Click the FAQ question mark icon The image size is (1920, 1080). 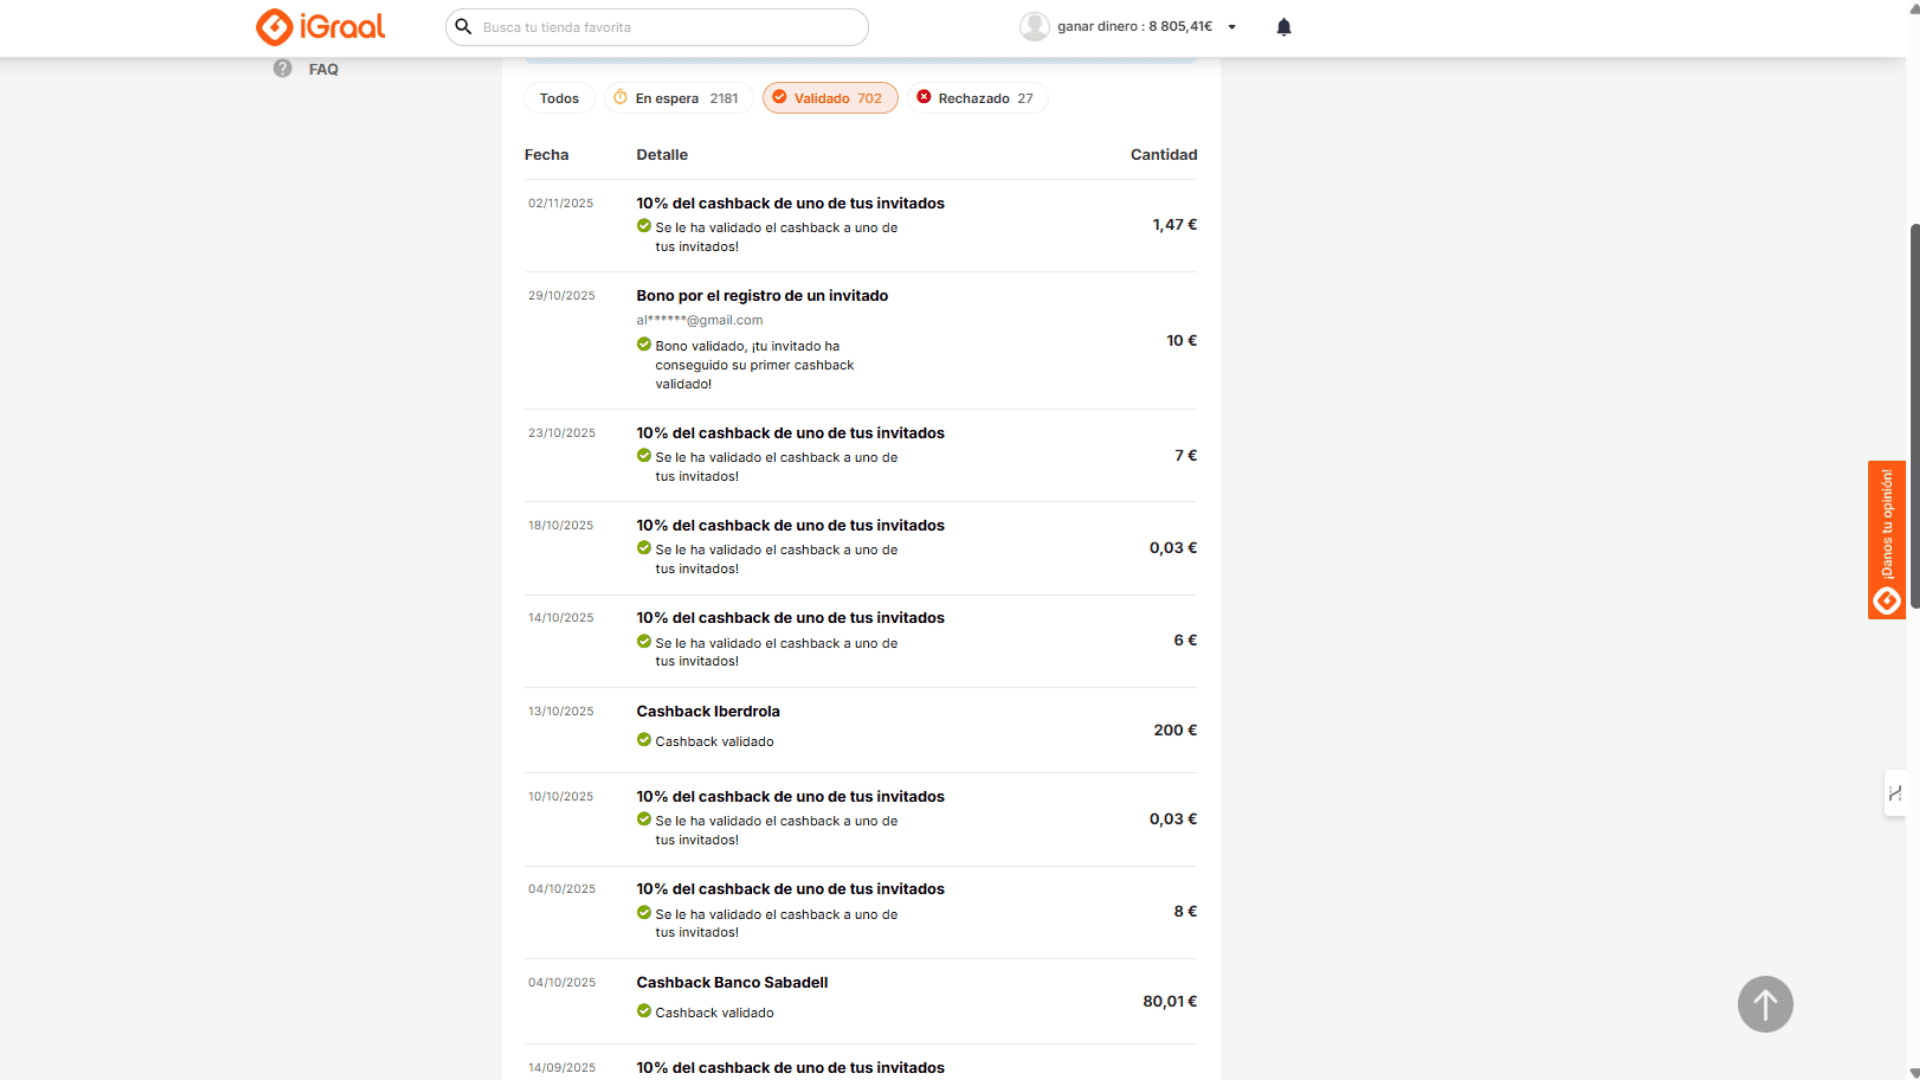283,69
